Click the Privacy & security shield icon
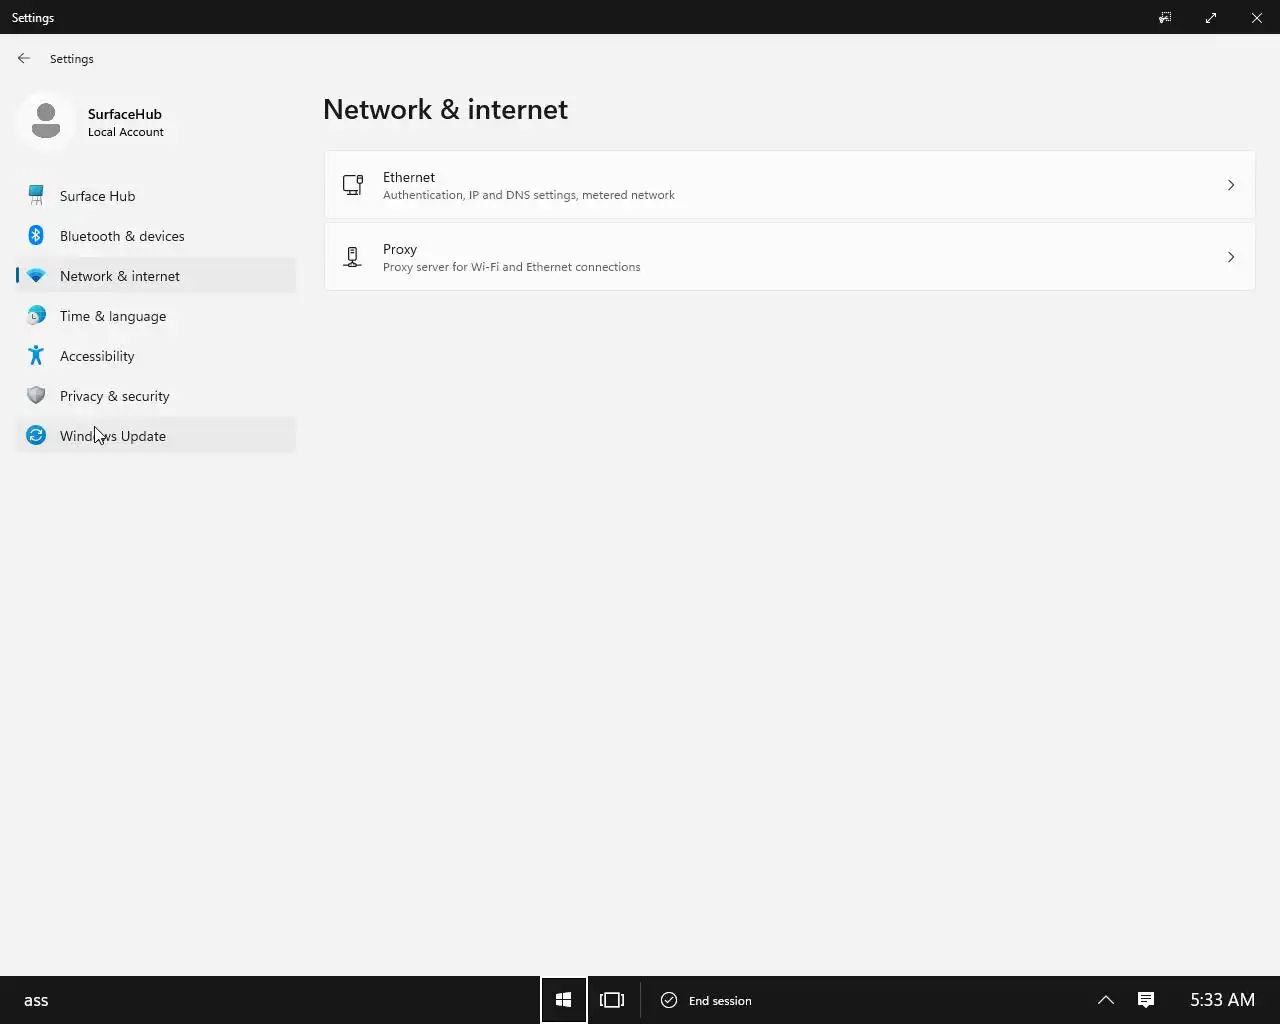The height and width of the screenshot is (1024, 1280). coord(36,395)
